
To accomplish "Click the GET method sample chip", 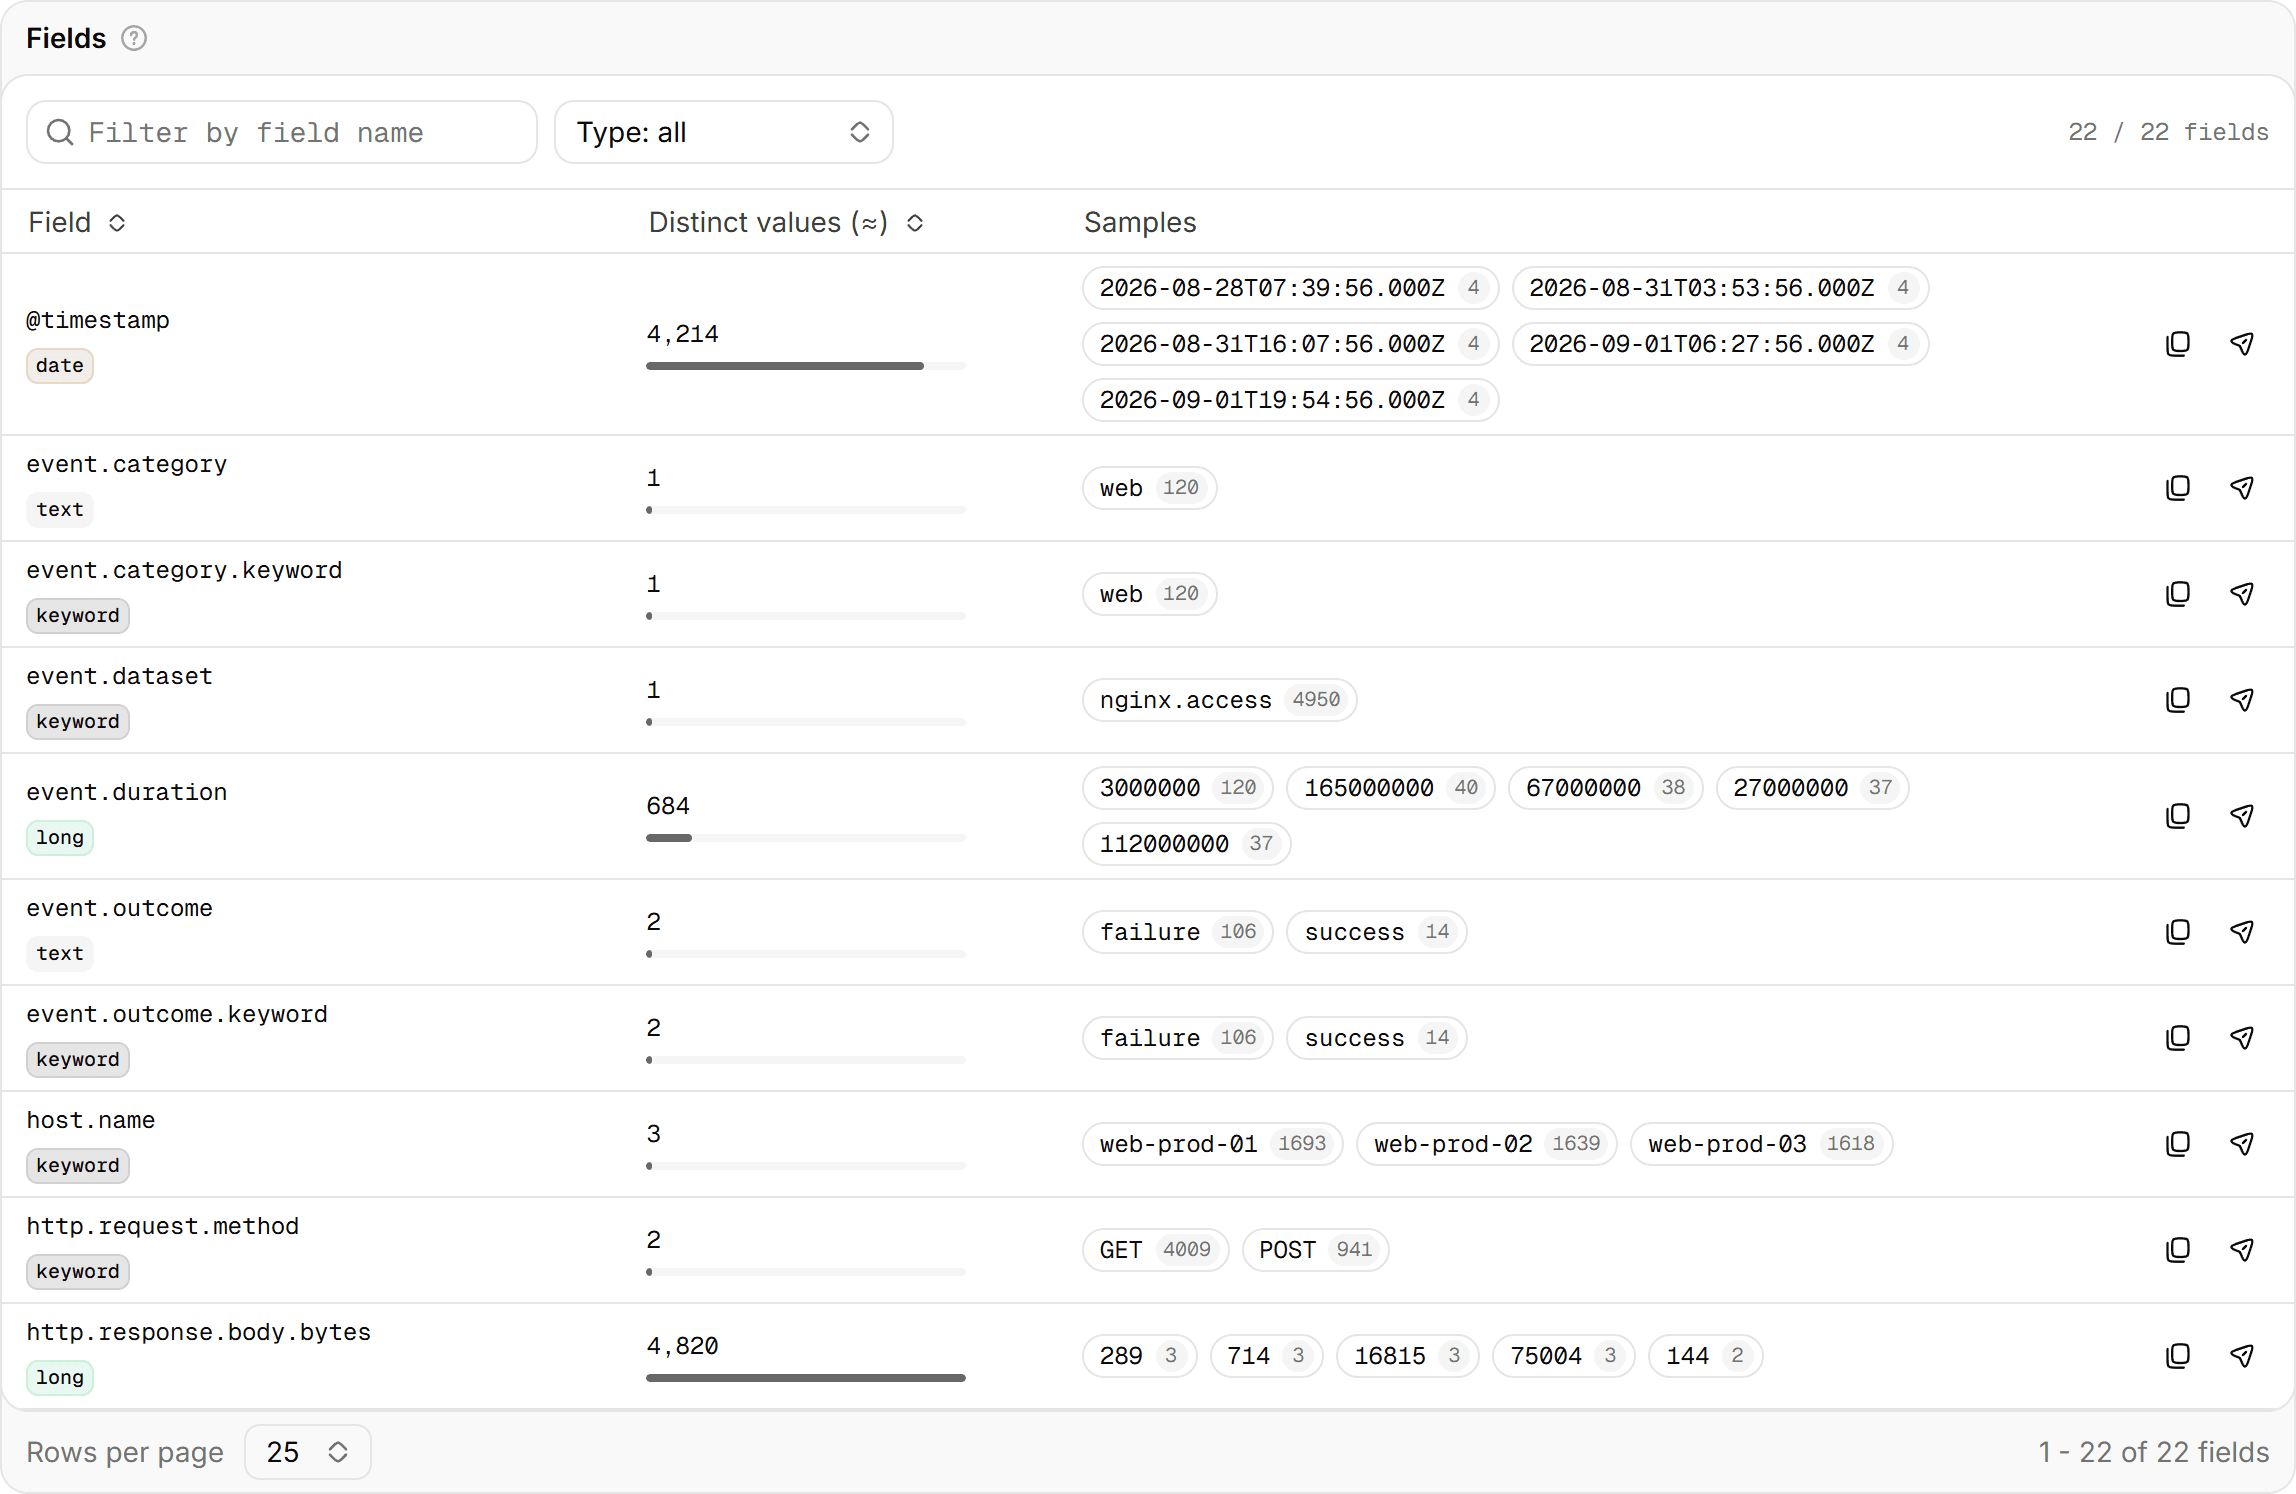I will point(1155,1250).
